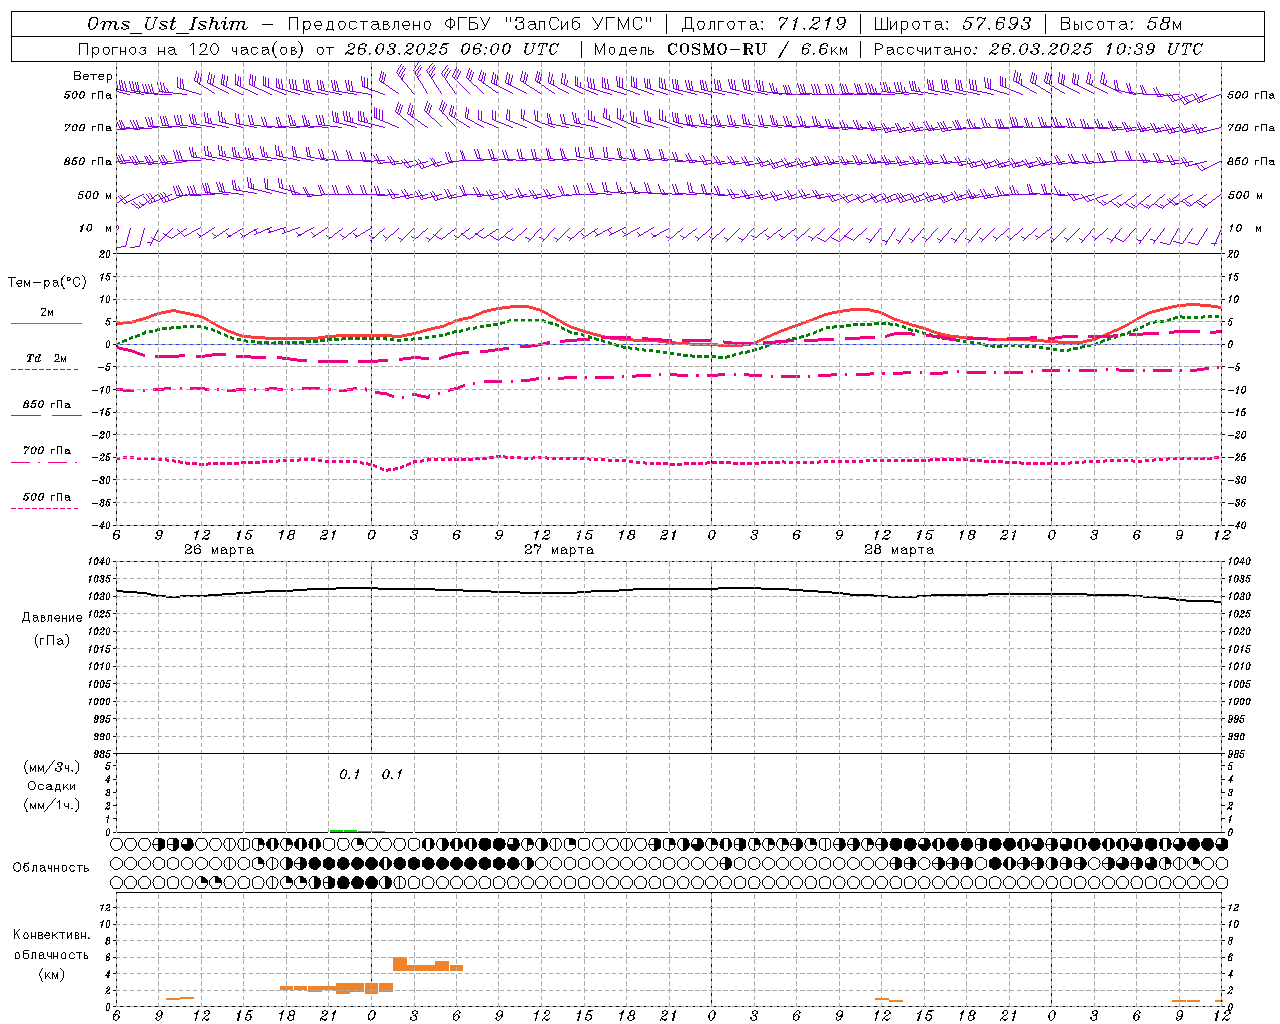
Task: Click the '850 гПа' temperature legend entry
Action: 47,405
